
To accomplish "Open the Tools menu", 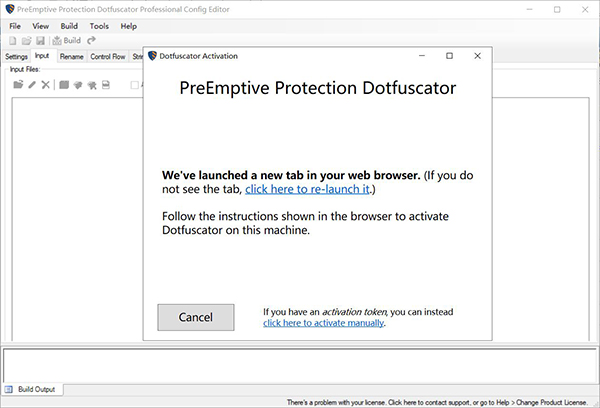I will pos(99,26).
